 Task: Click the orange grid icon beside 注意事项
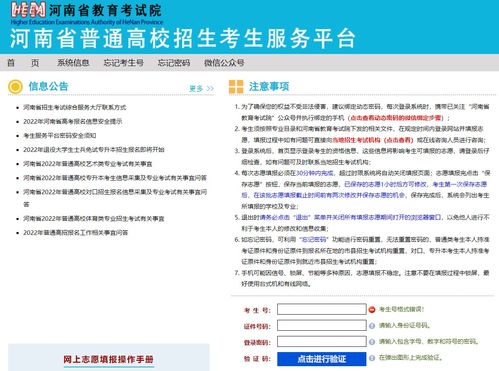point(236,87)
